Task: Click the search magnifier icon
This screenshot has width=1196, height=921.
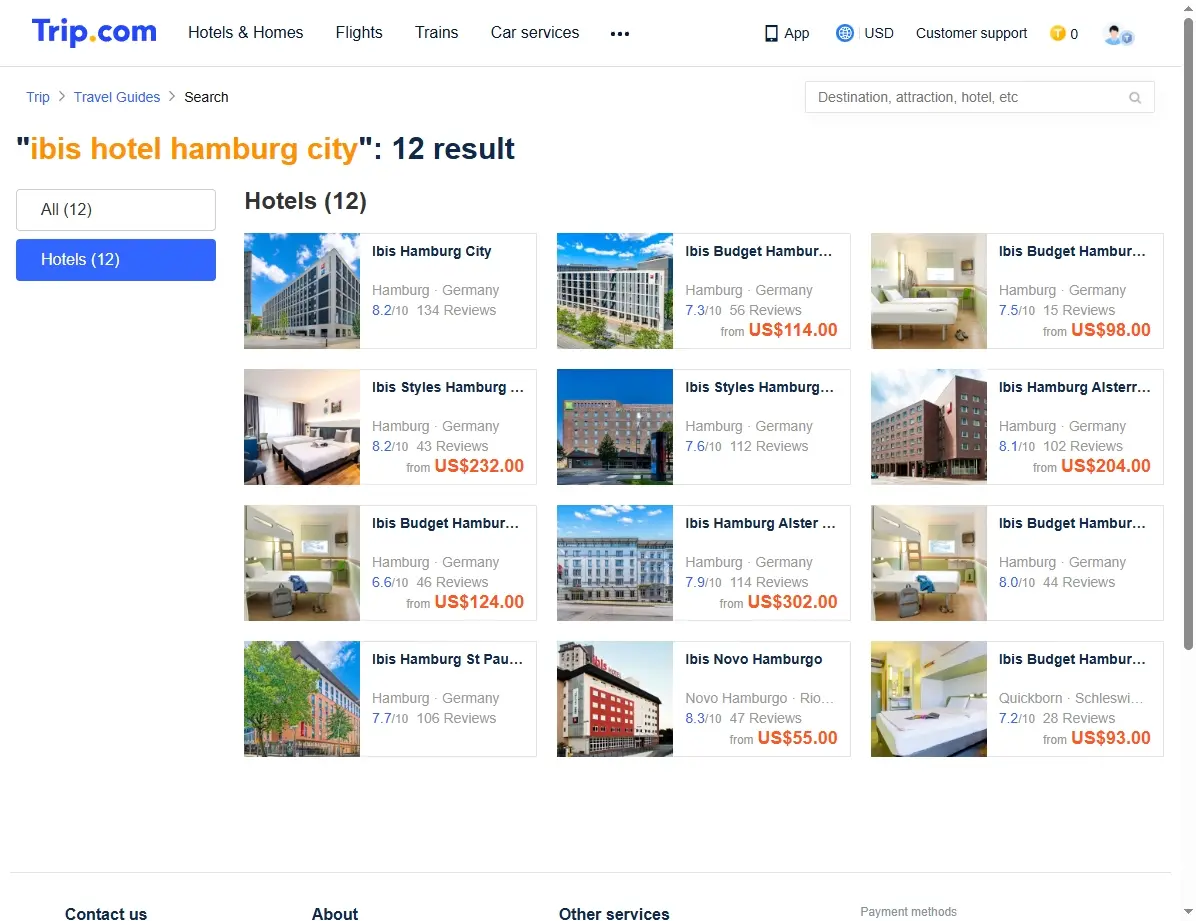Action: tap(1135, 98)
